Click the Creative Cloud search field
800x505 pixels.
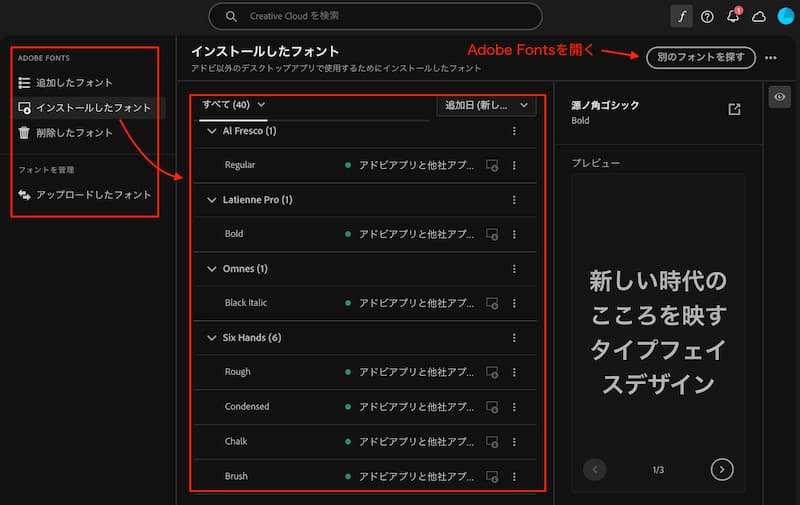coord(376,16)
